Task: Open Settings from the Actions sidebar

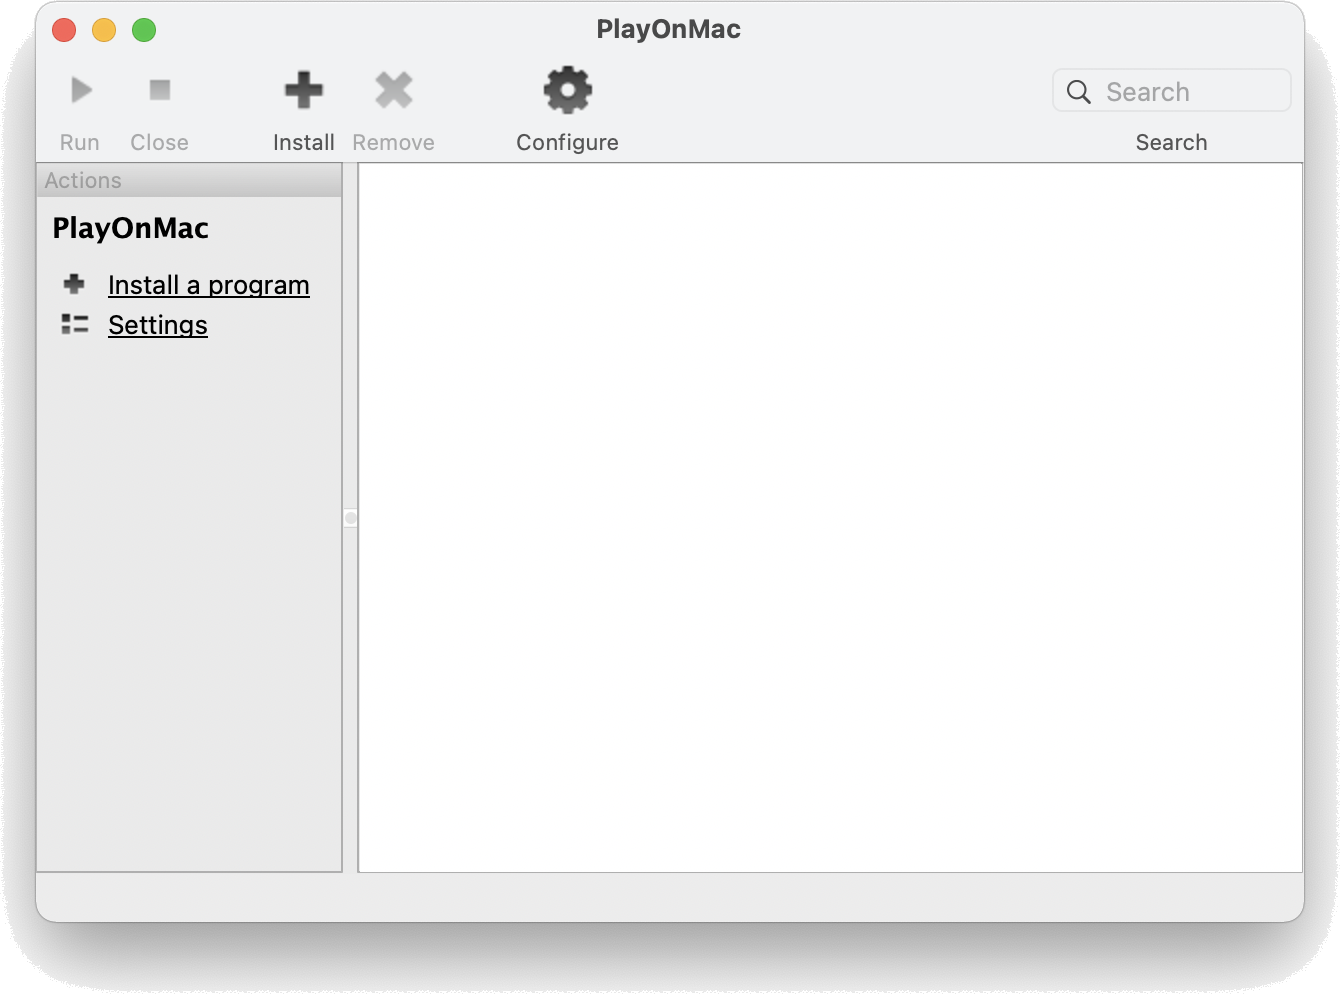Action: [157, 325]
